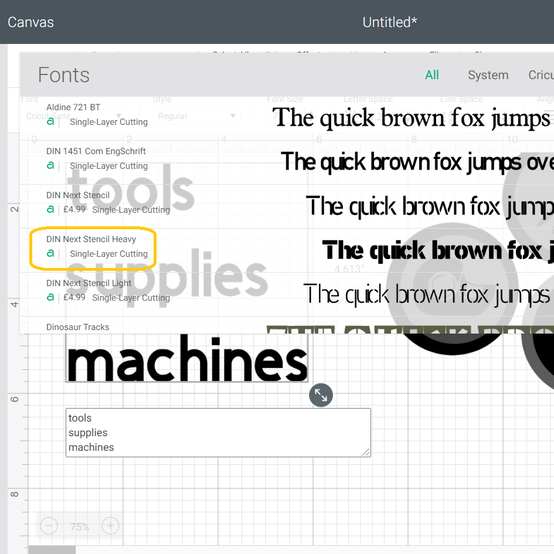Zoom in with the plus button
The height and width of the screenshot is (554, 554).
click(x=111, y=526)
